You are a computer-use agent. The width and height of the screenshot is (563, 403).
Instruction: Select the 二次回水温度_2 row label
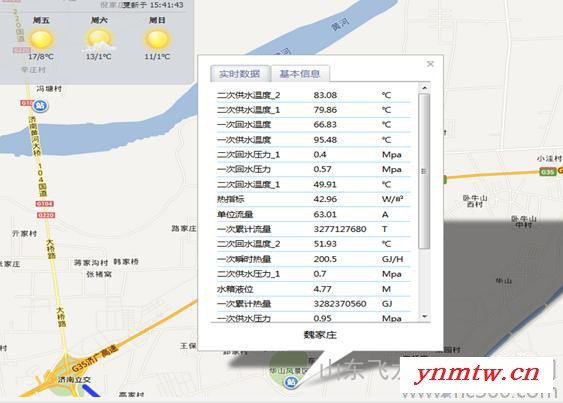click(x=248, y=244)
